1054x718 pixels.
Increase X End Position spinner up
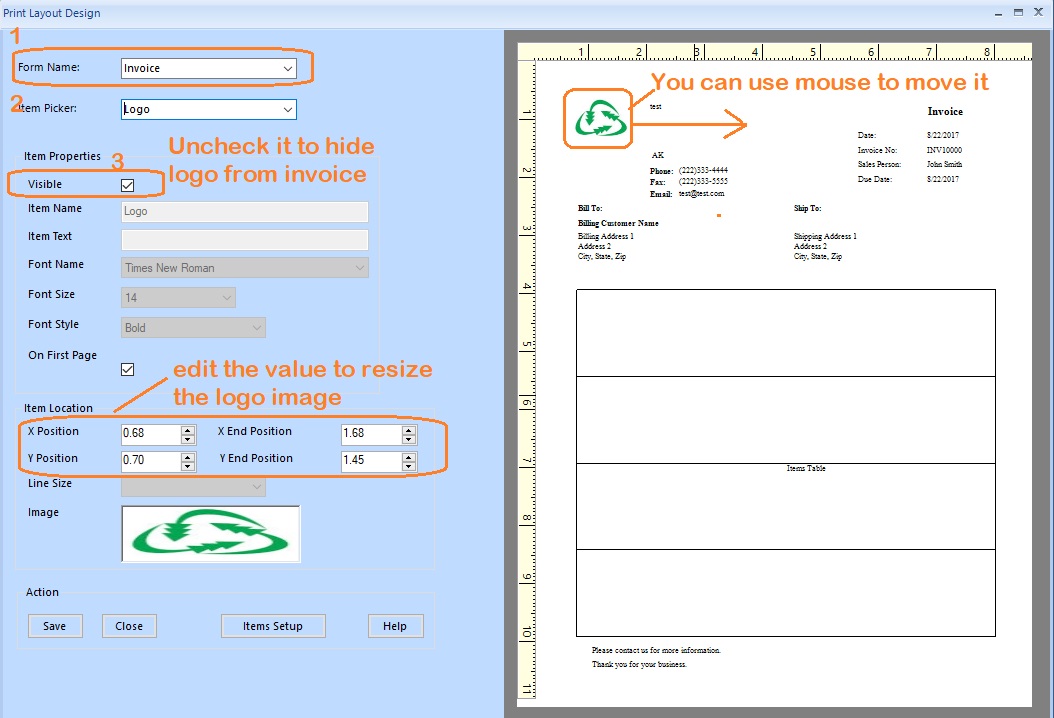[408, 430]
